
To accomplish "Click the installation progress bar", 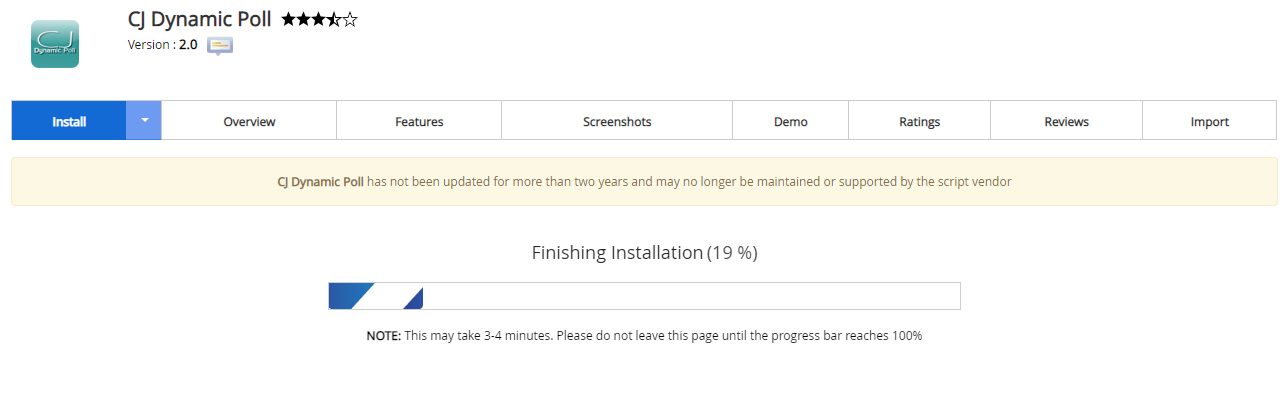I will point(644,296).
